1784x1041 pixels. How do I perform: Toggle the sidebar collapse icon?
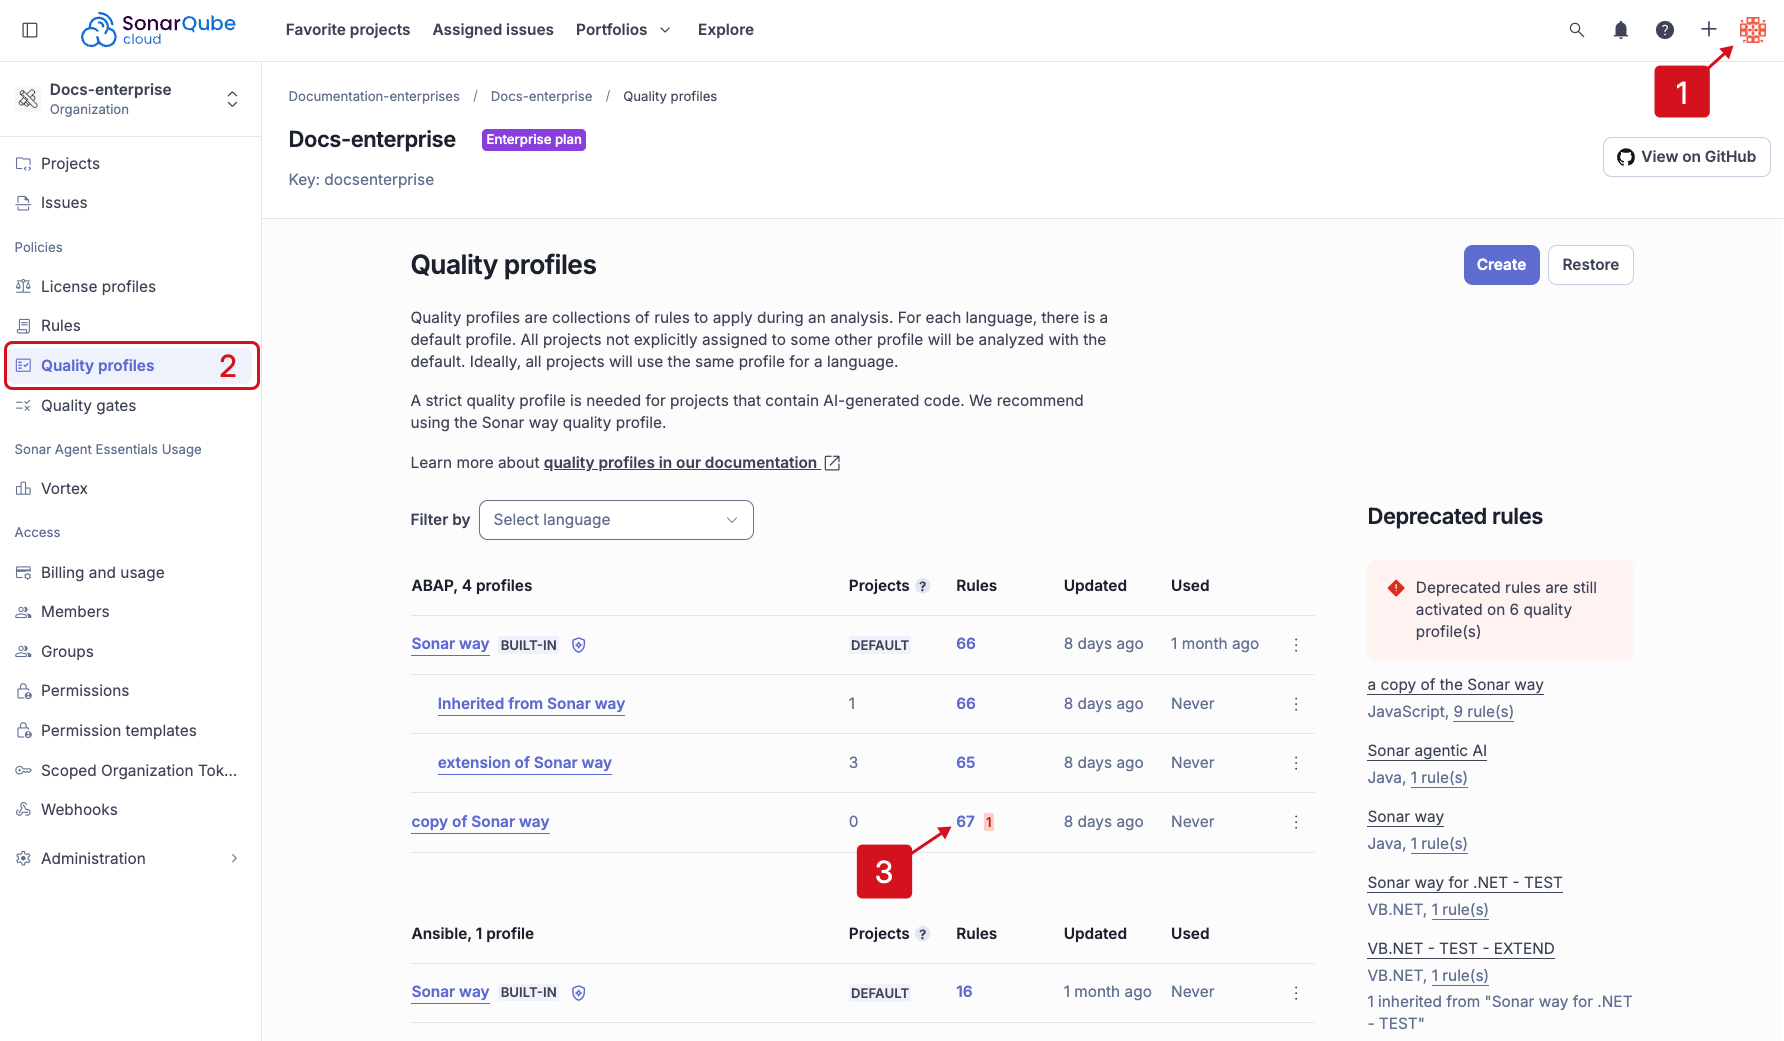(30, 30)
